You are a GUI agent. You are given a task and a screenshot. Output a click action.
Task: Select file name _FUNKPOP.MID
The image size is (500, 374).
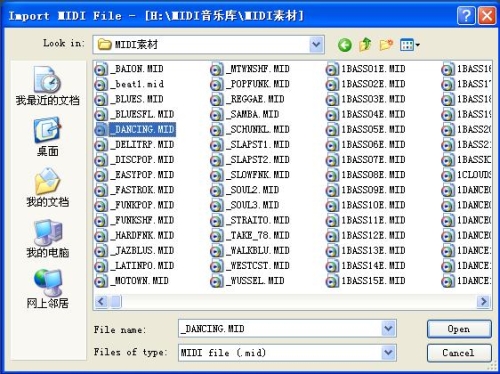click(x=143, y=205)
